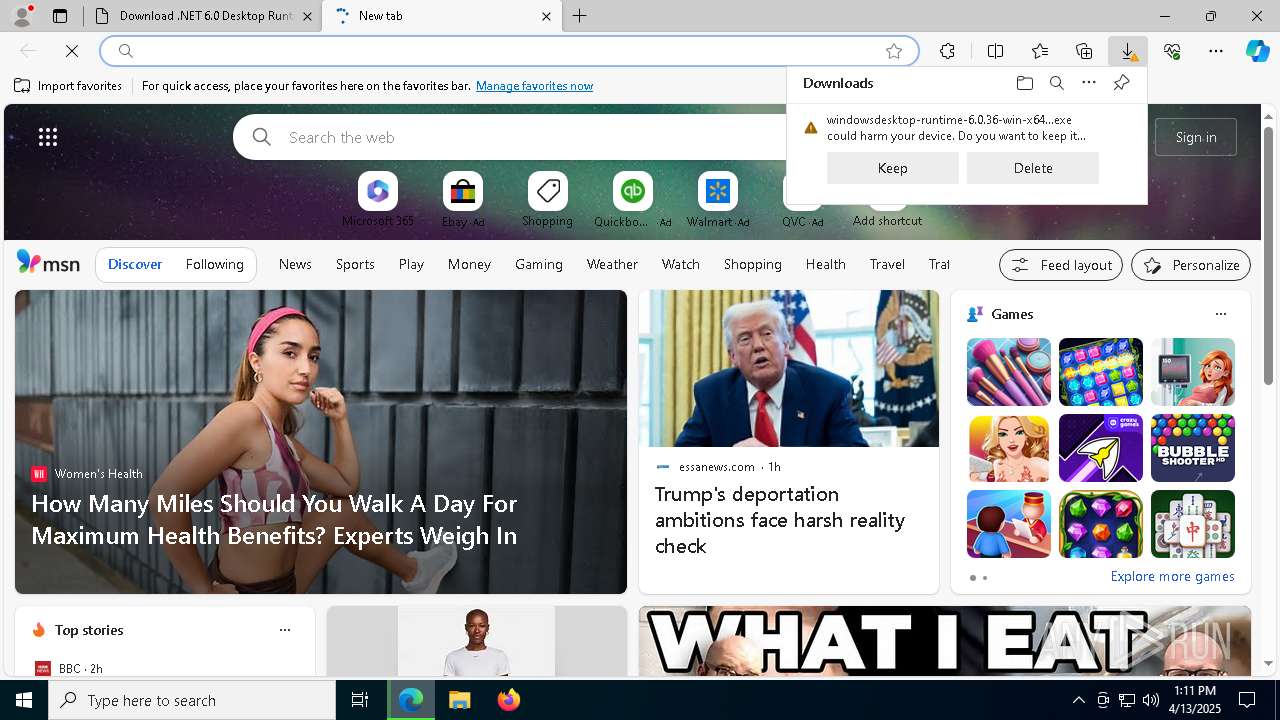1280x720 pixels.
Task: Open the News category
Action: tap(295, 264)
